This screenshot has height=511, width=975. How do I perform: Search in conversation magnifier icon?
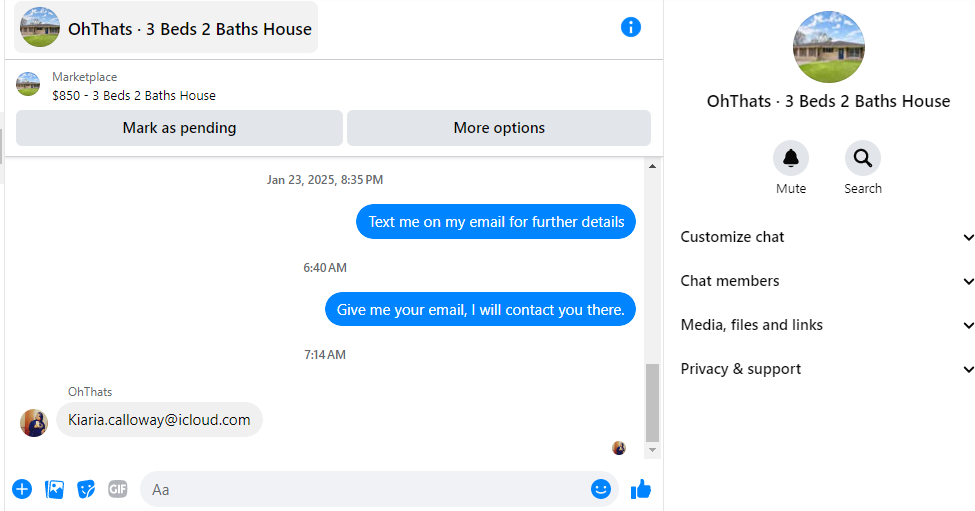click(862, 159)
